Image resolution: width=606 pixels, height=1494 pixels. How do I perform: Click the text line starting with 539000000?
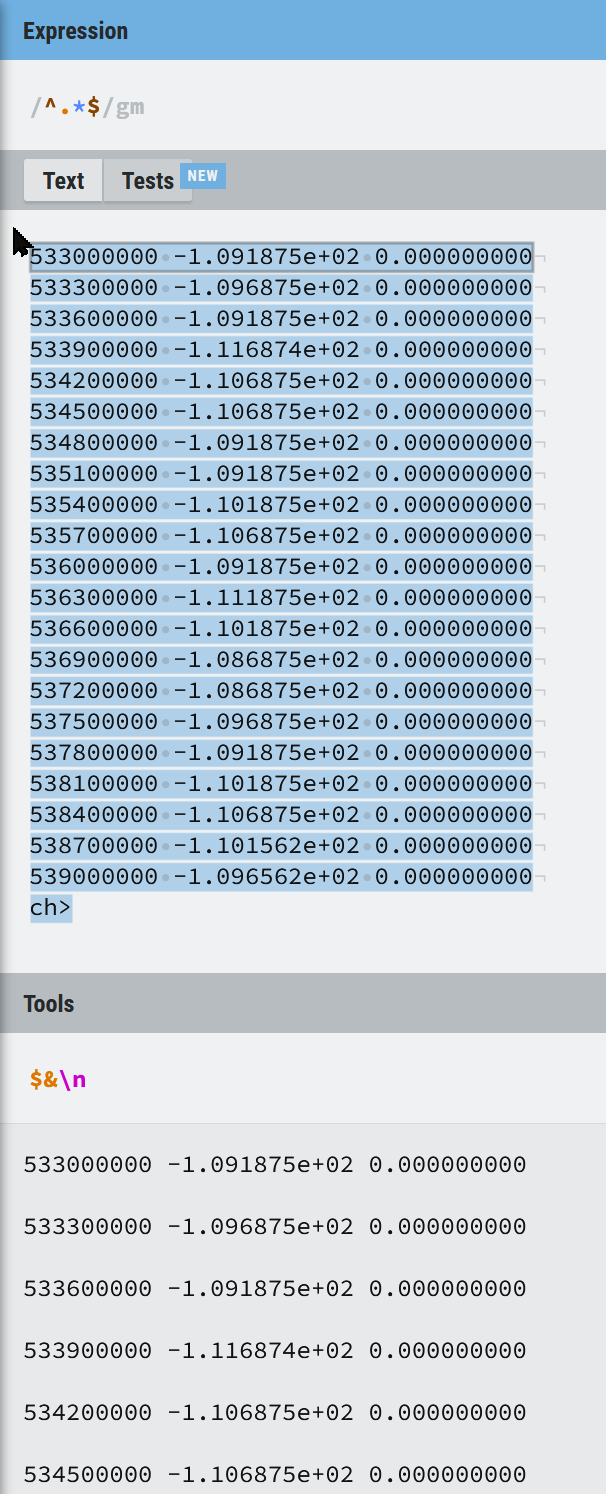pos(281,877)
